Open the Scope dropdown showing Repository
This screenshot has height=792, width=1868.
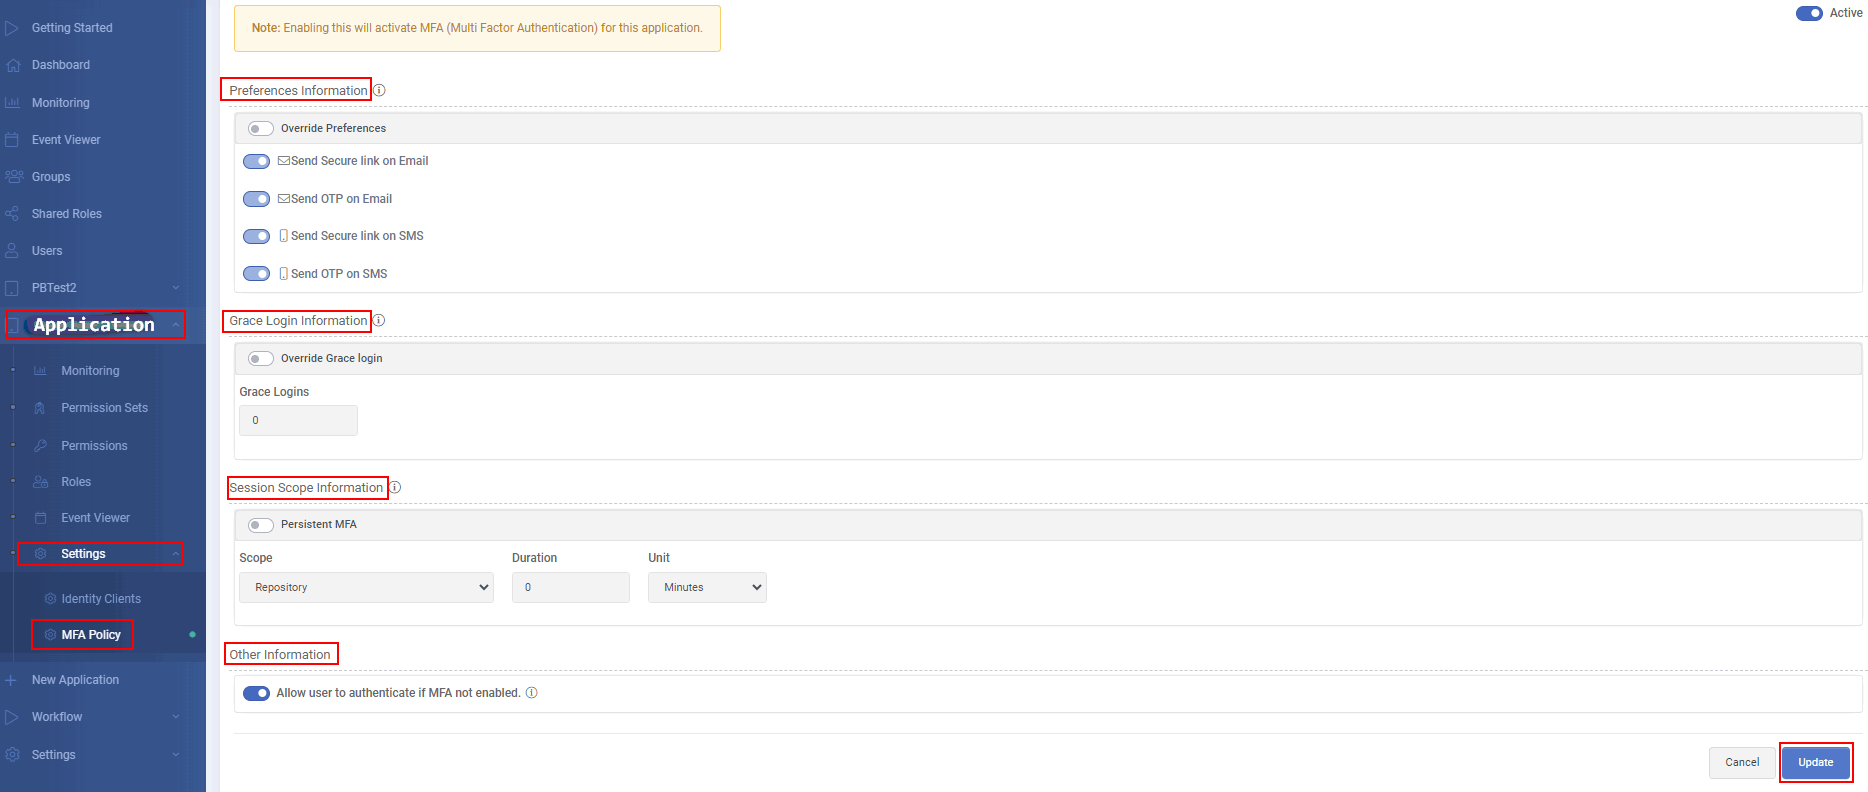[366, 588]
